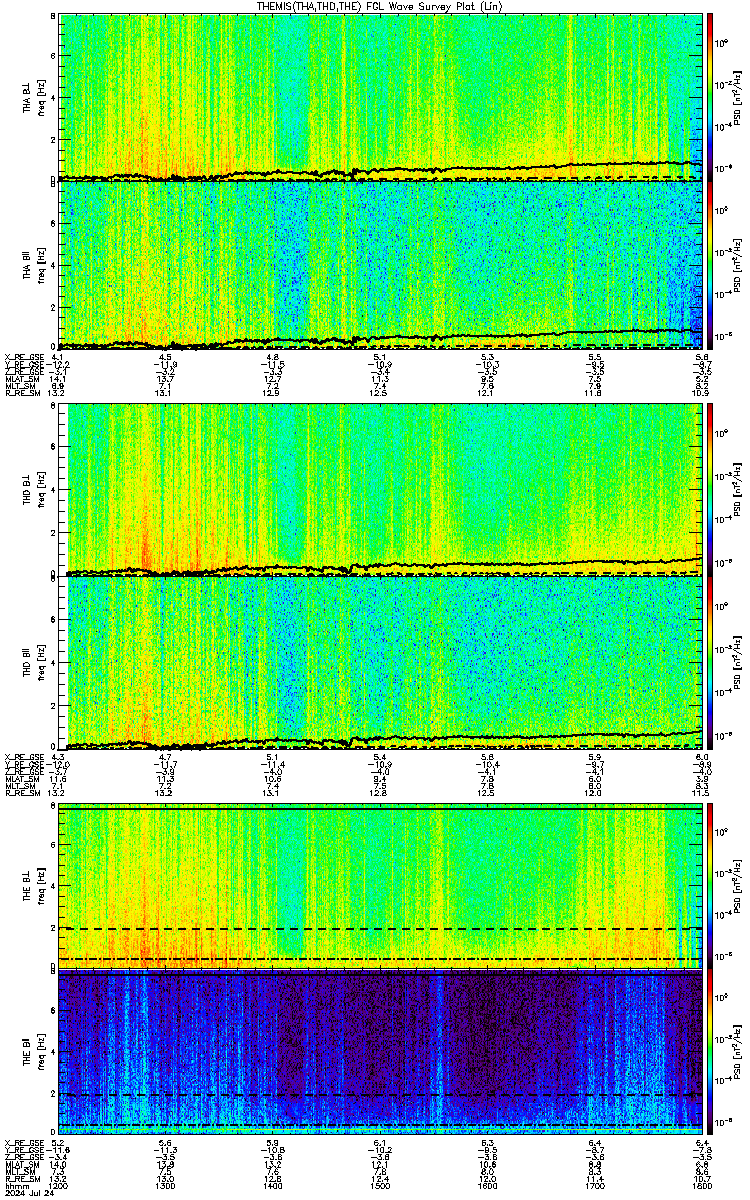Viewport: 750px width, 1200px height.
Task: Select the dark blue THE B-parallel panel
Action: coord(380,1051)
